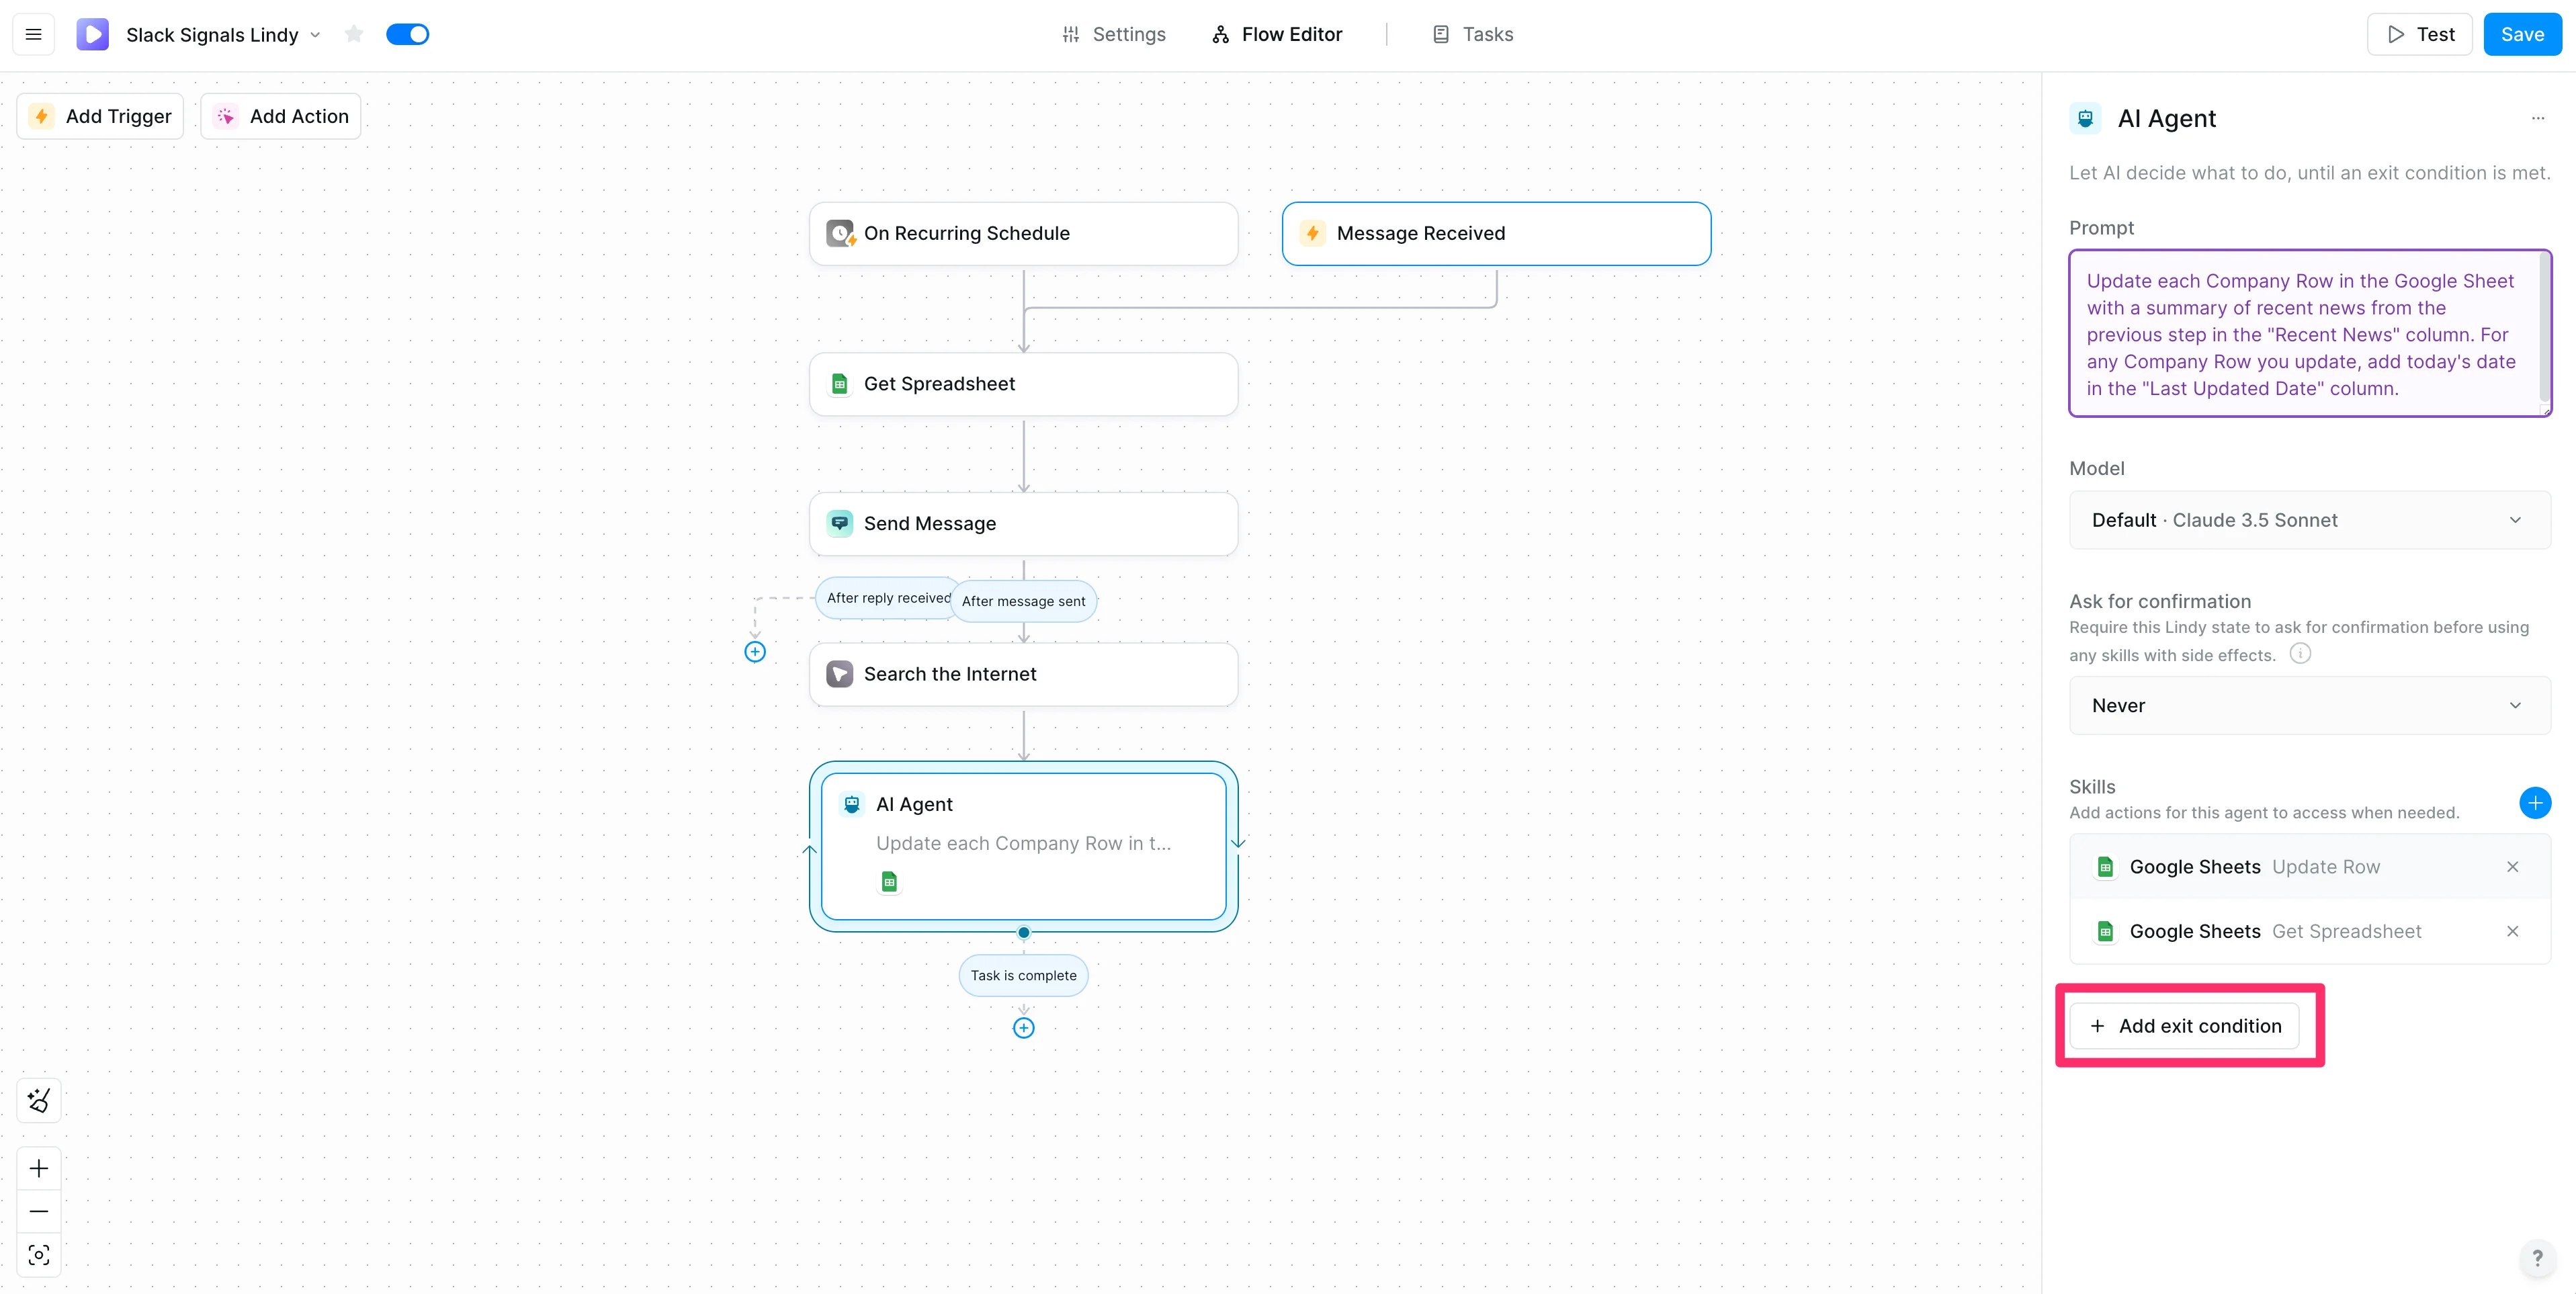Click the Save button
This screenshot has height=1294, width=2576.
click(x=2521, y=34)
